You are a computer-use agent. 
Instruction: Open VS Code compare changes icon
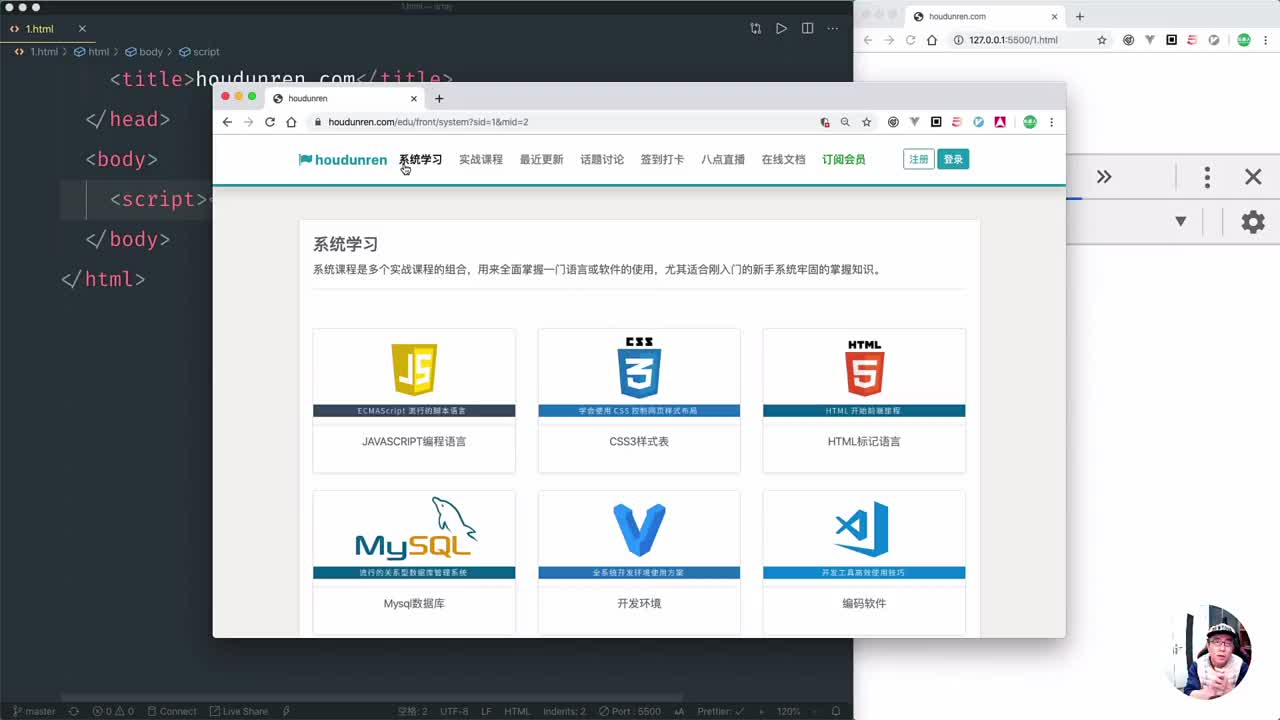point(756,29)
